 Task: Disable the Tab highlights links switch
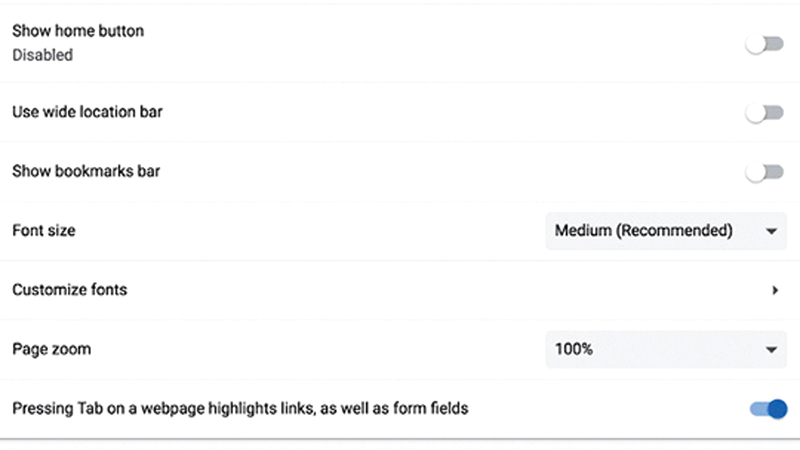pos(768,408)
